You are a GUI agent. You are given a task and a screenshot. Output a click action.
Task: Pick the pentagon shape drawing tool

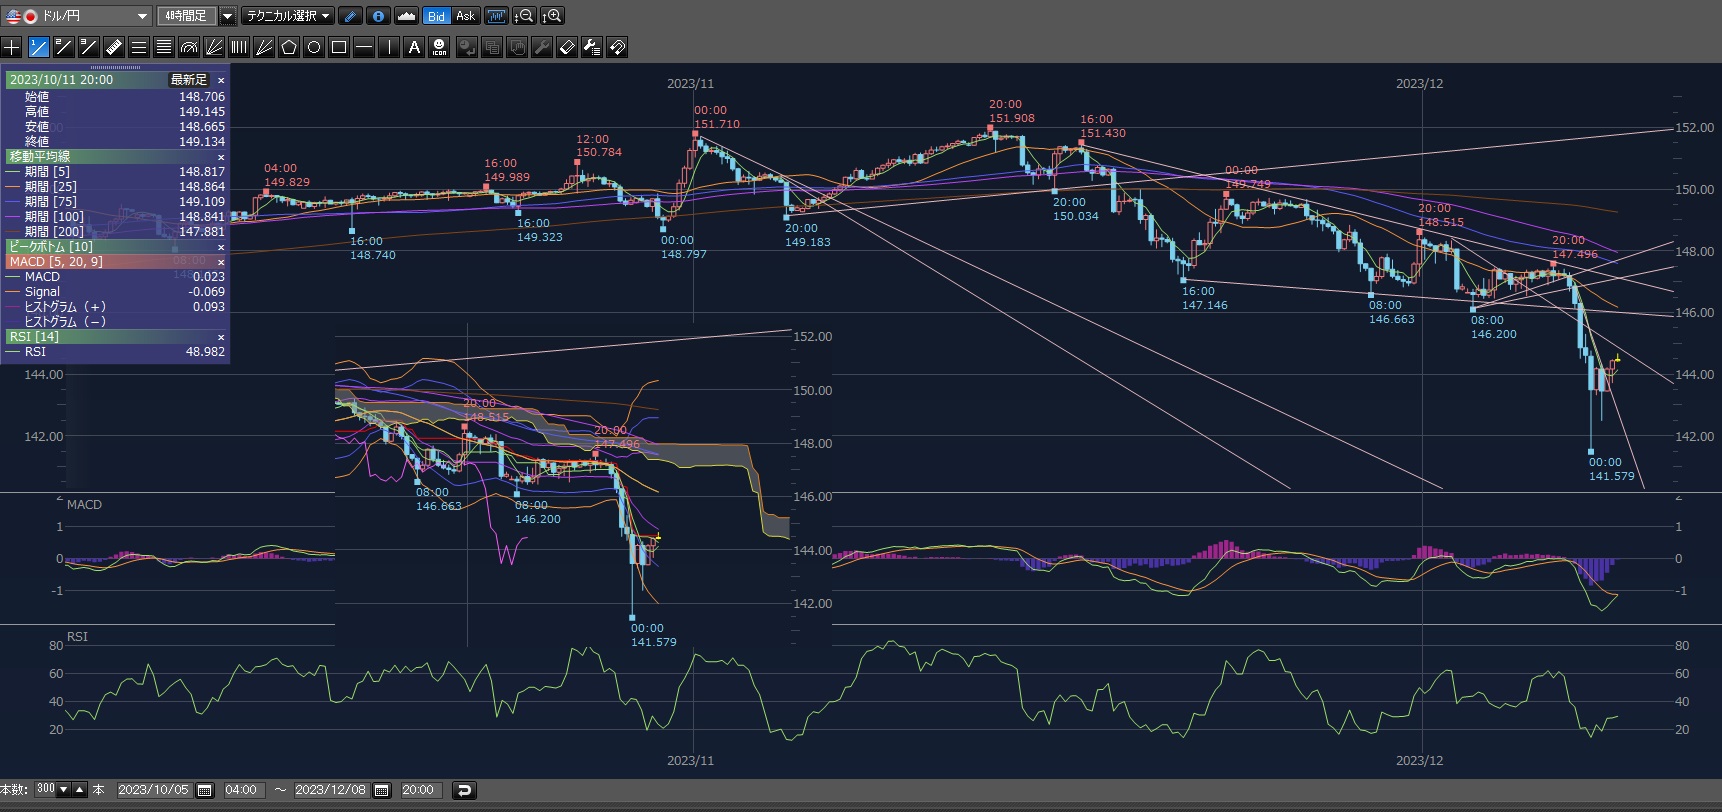tap(289, 47)
